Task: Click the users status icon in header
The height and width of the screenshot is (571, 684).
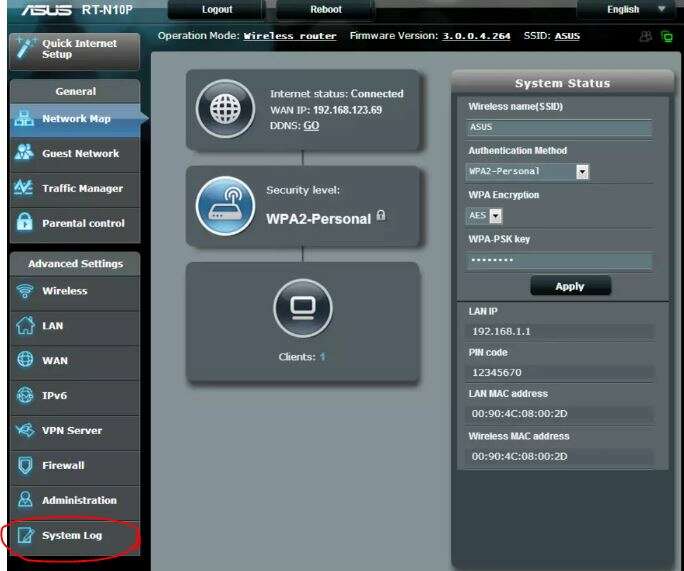Action: [x=646, y=37]
